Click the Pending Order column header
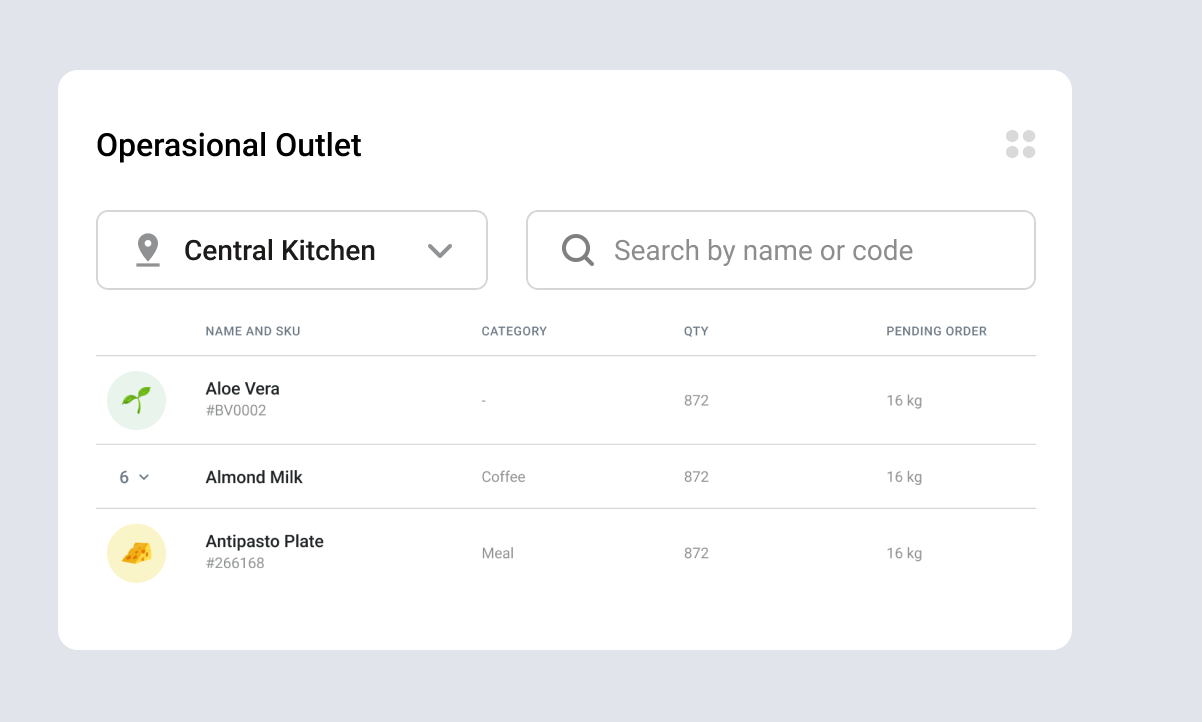1202x722 pixels. 936,331
